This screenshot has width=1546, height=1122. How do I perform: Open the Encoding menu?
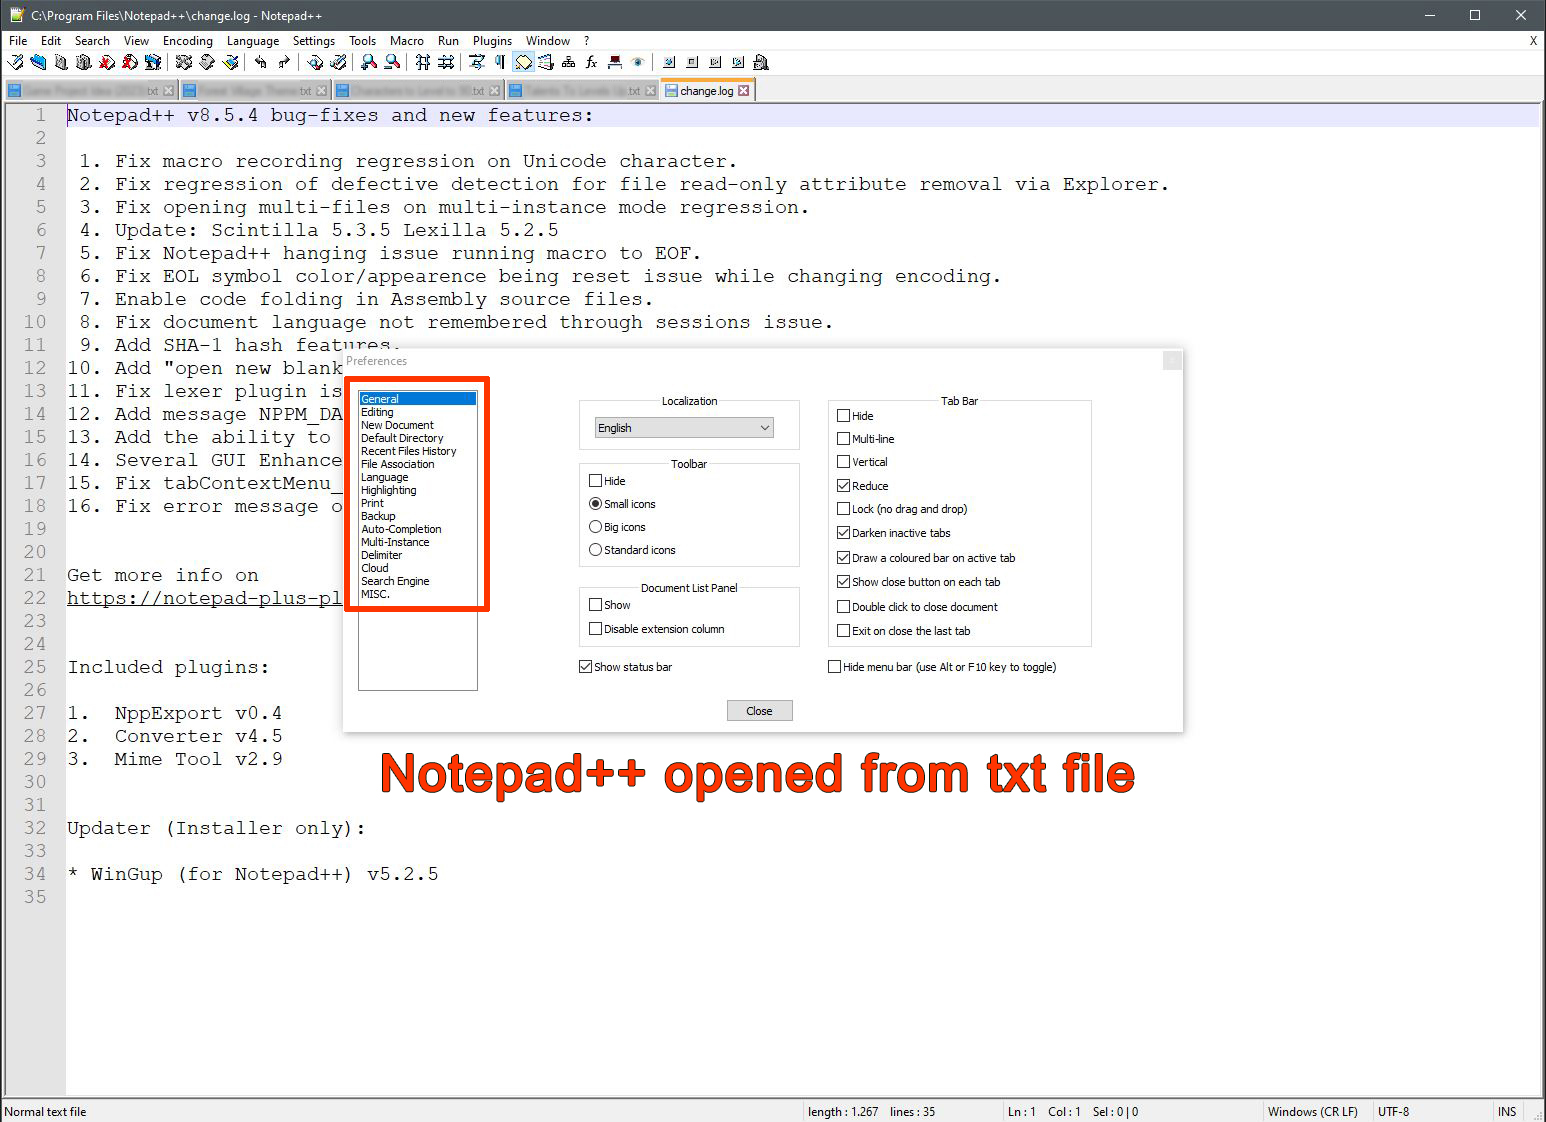point(188,41)
